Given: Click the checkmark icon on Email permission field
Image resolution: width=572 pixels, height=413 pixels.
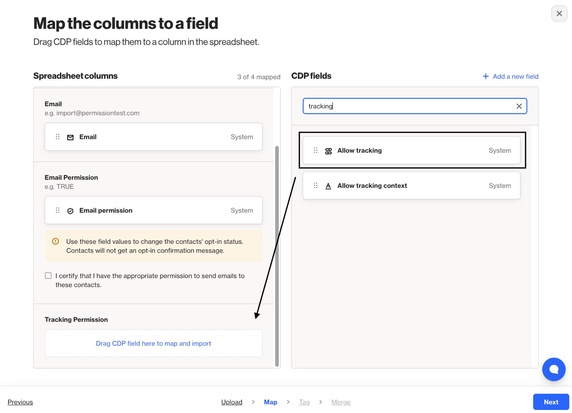Looking at the screenshot, I should [x=70, y=211].
